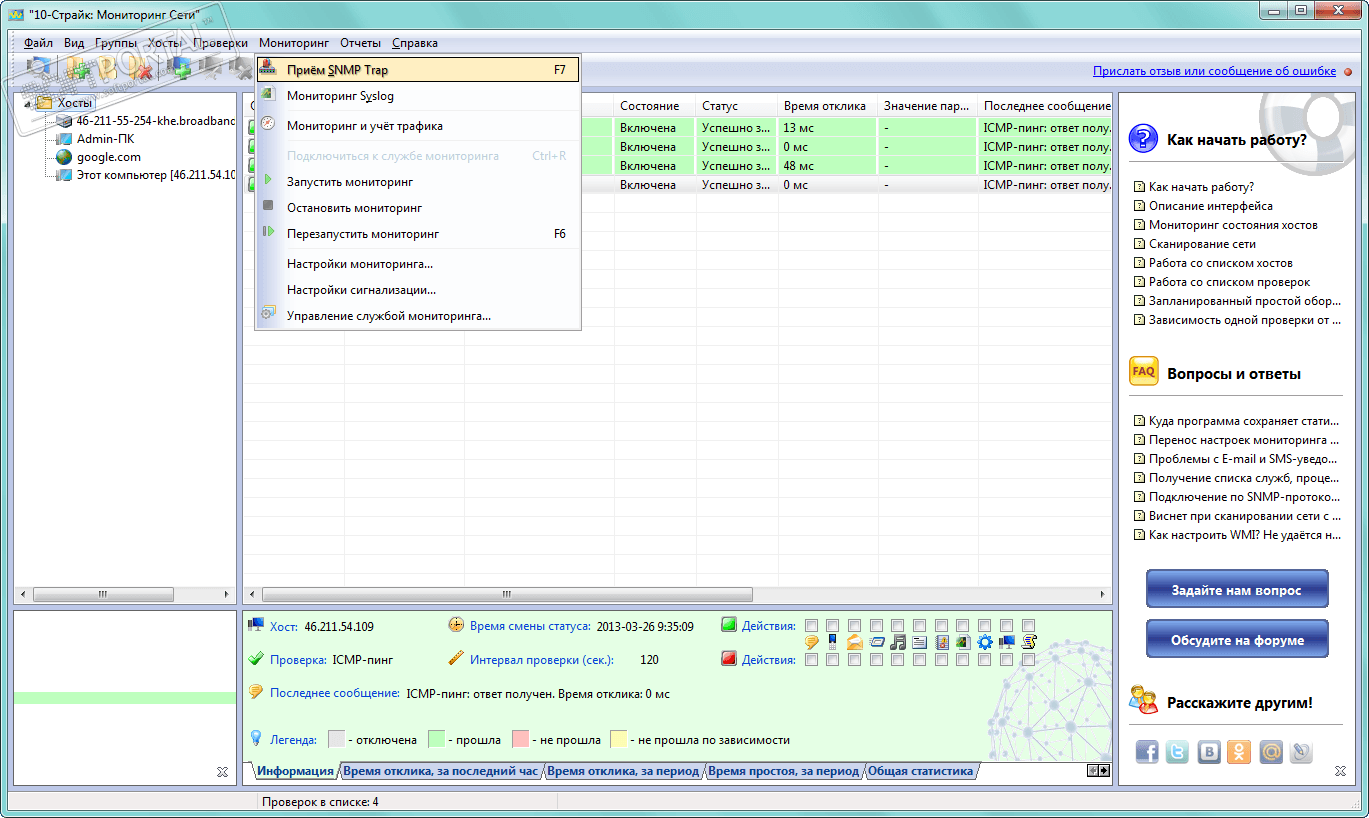Share via the Twitter icon

[1177, 752]
